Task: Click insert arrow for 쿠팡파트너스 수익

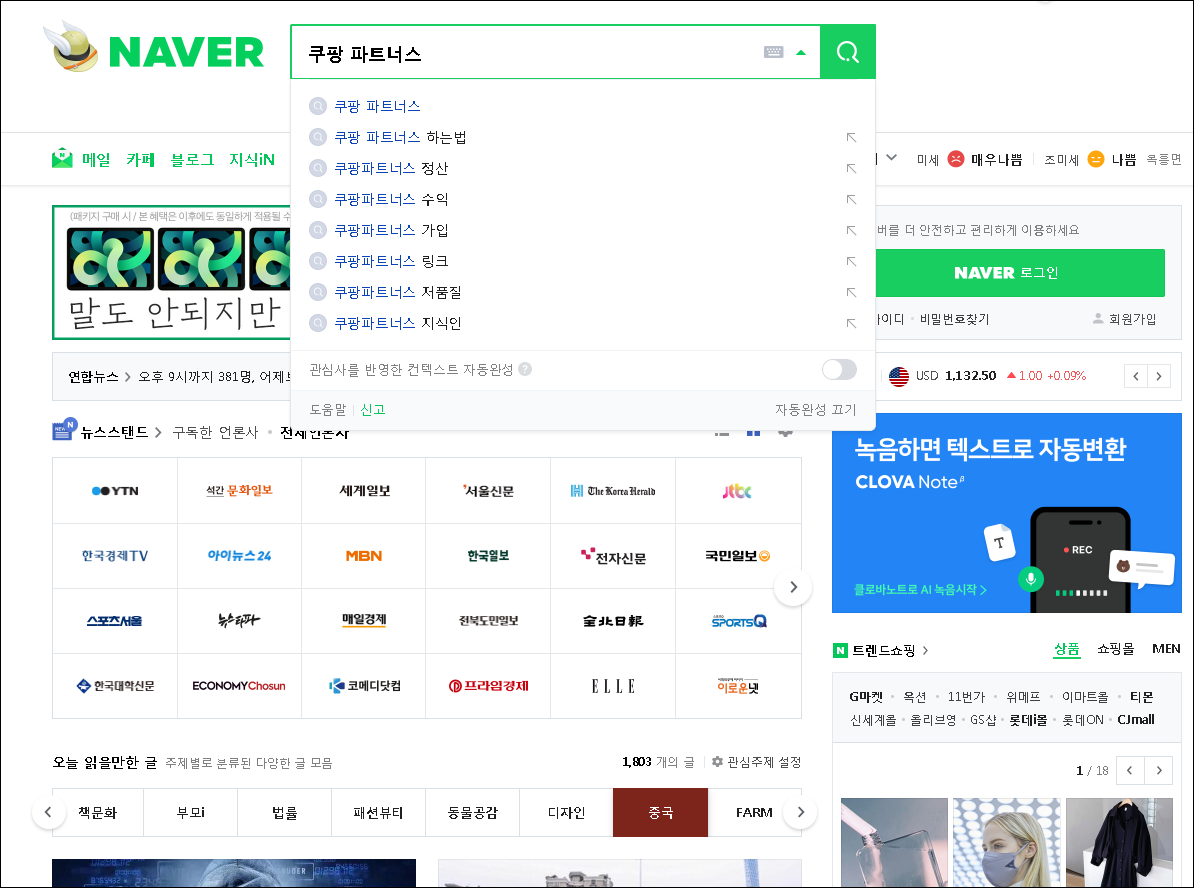Action: [x=851, y=200]
